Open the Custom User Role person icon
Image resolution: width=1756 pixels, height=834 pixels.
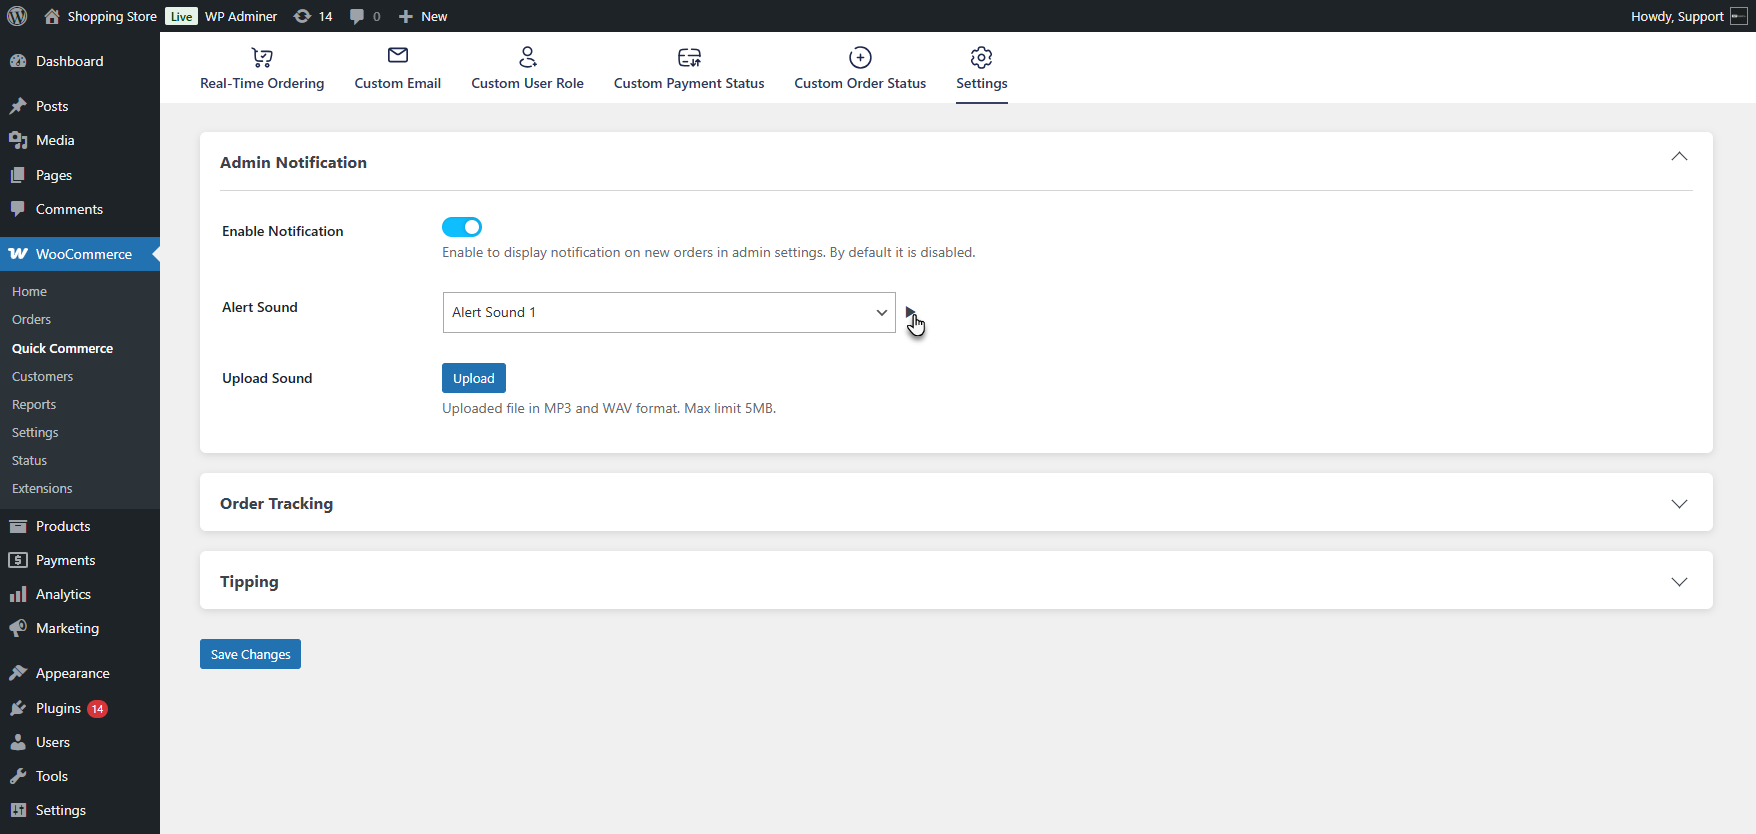[x=527, y=57]
